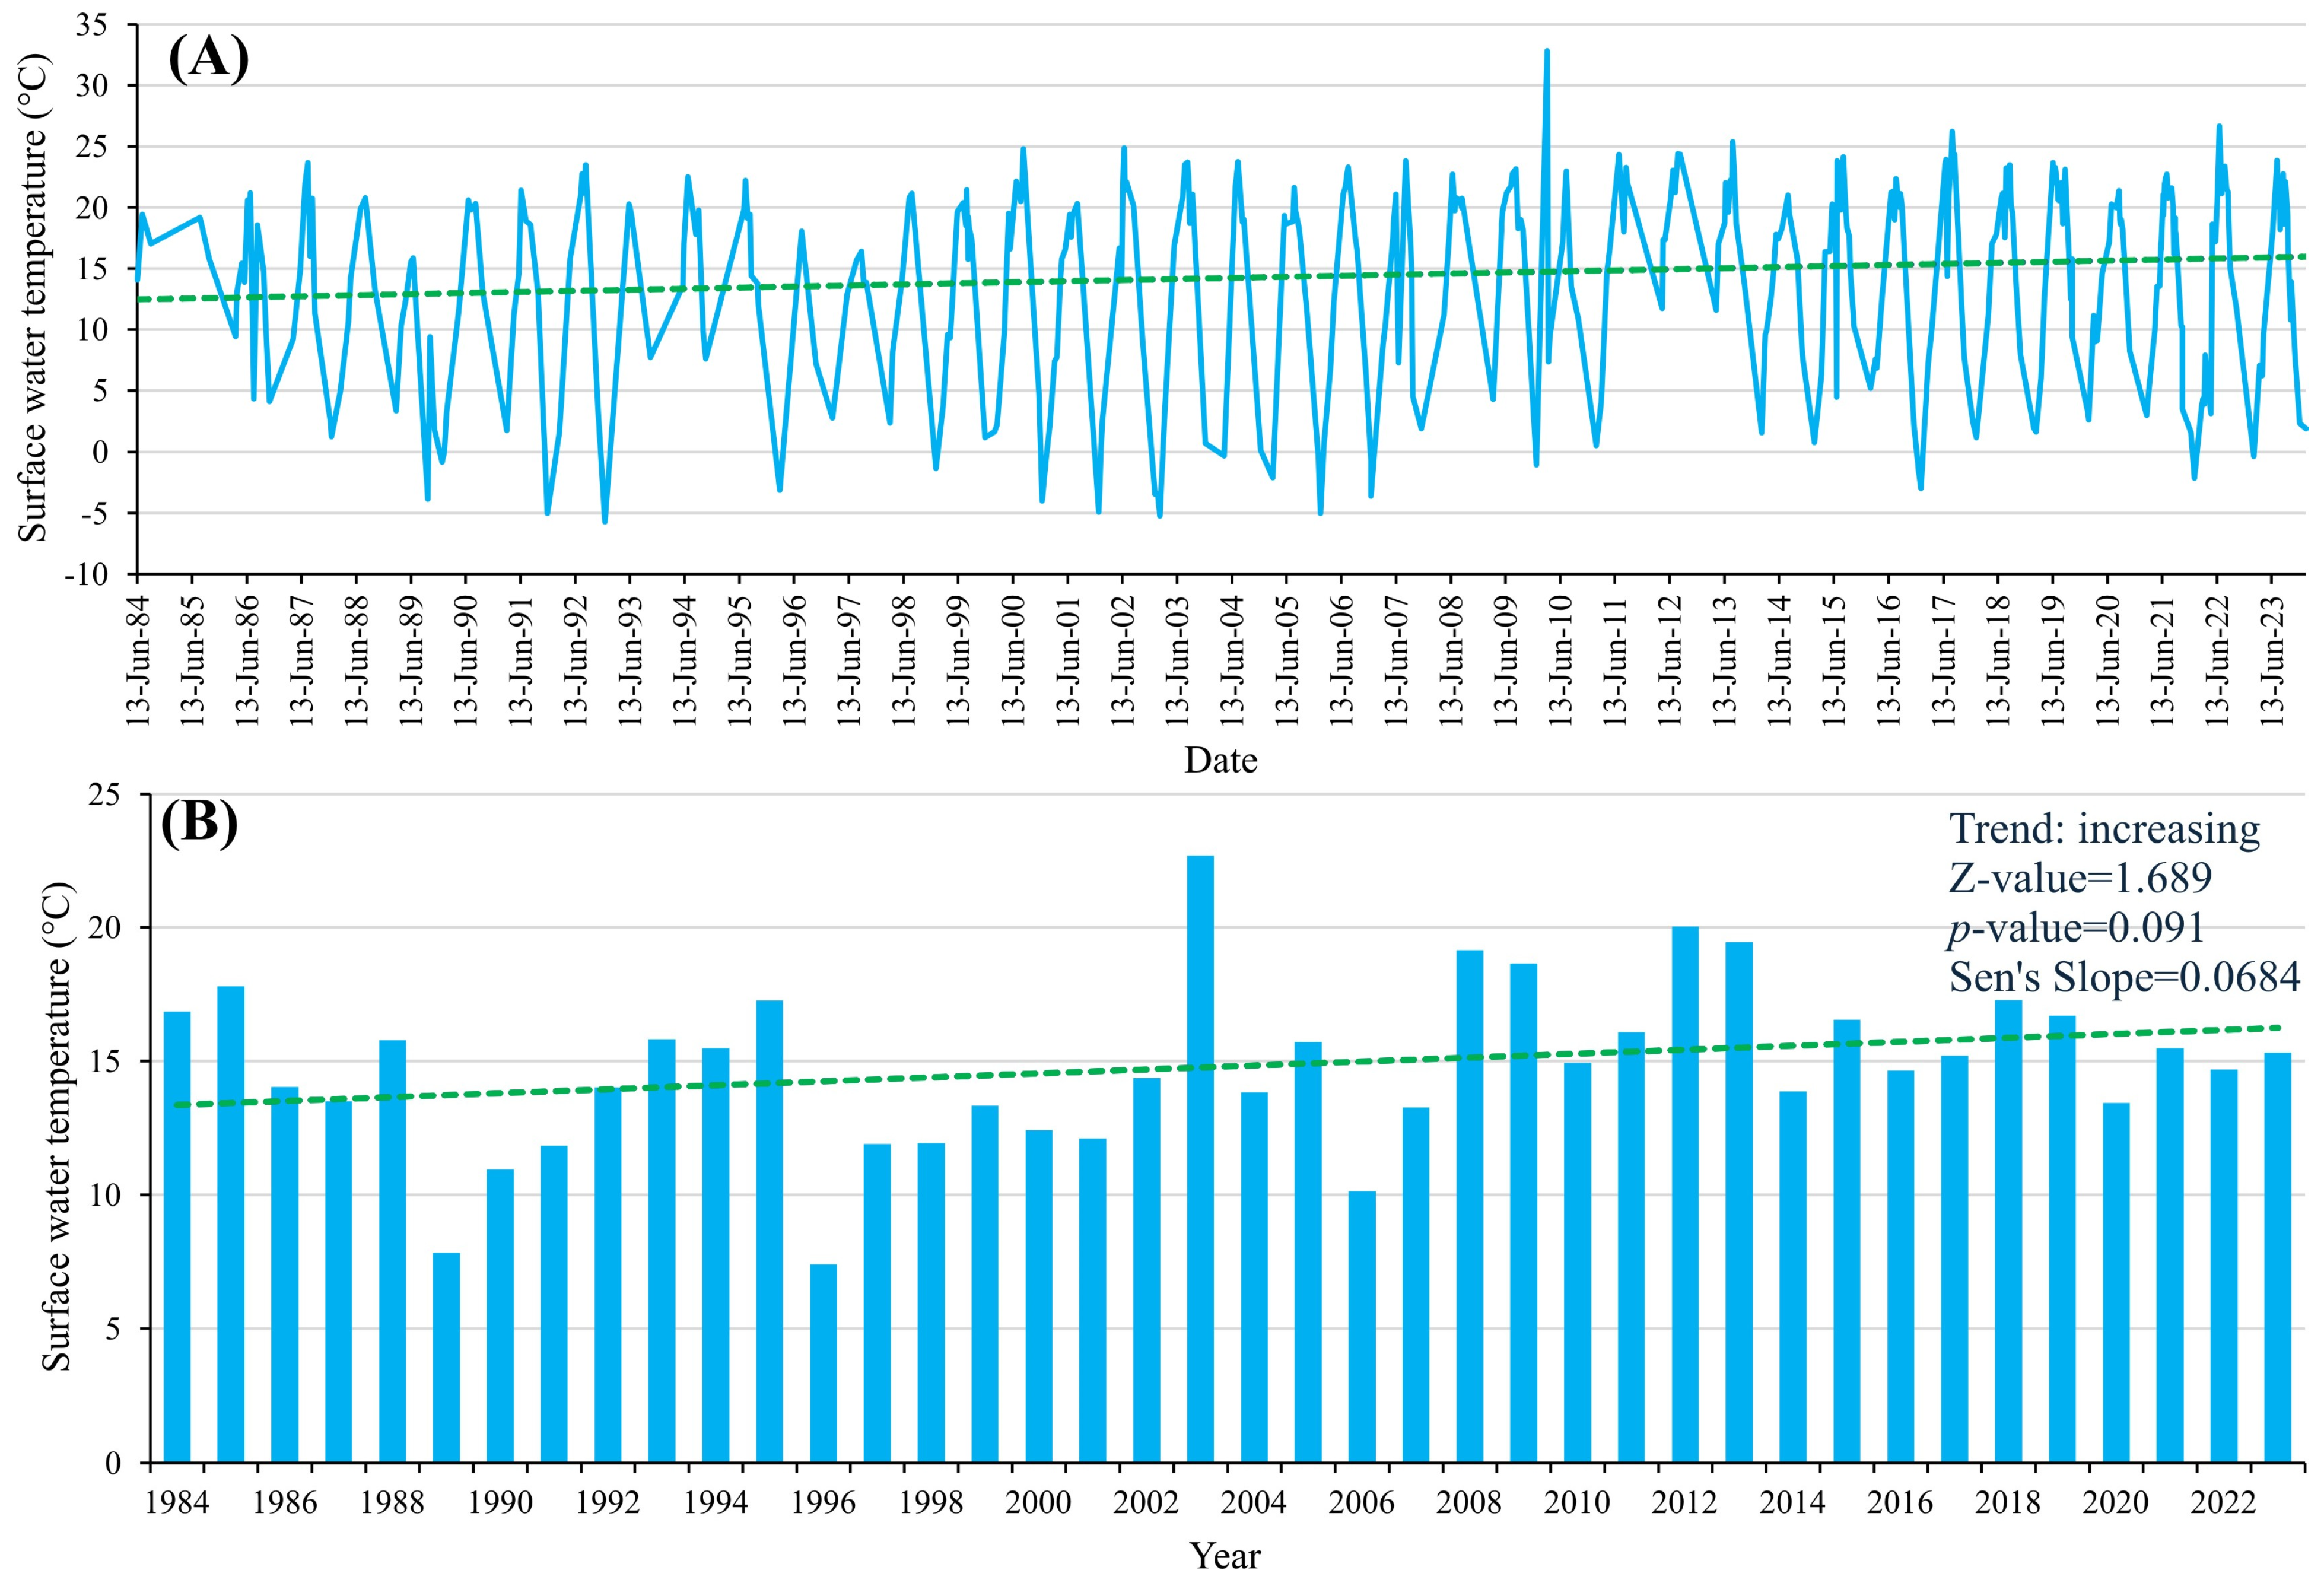
Task: Click the 'Year' x-axis title
Action: (x=1225, y=1556)
